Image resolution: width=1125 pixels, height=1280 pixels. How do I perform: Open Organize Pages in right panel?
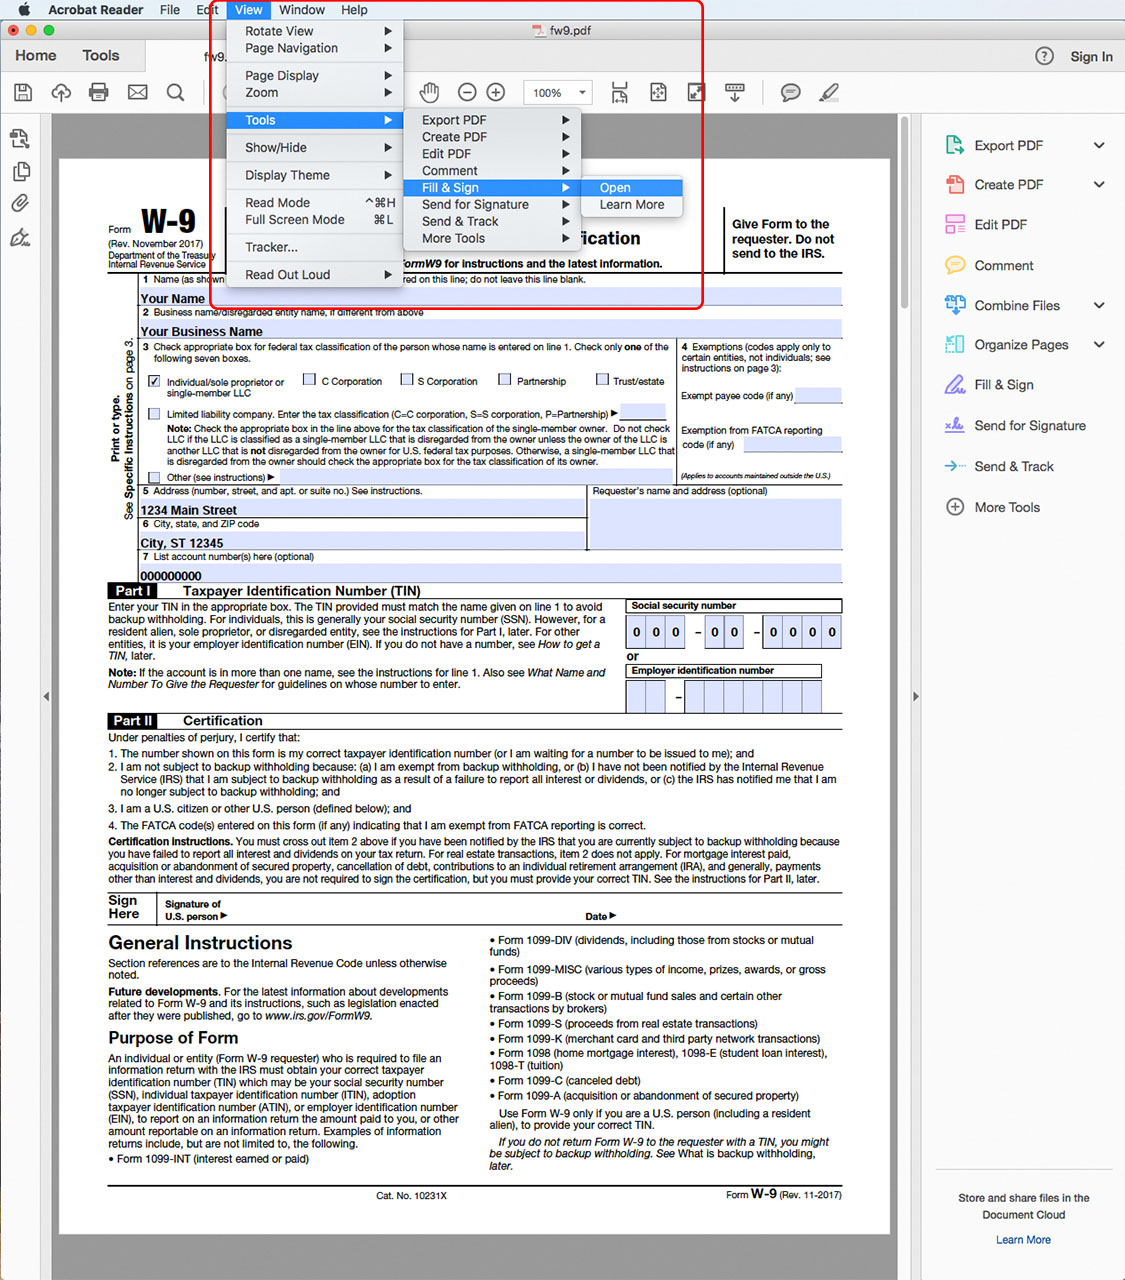(1020, 345)
